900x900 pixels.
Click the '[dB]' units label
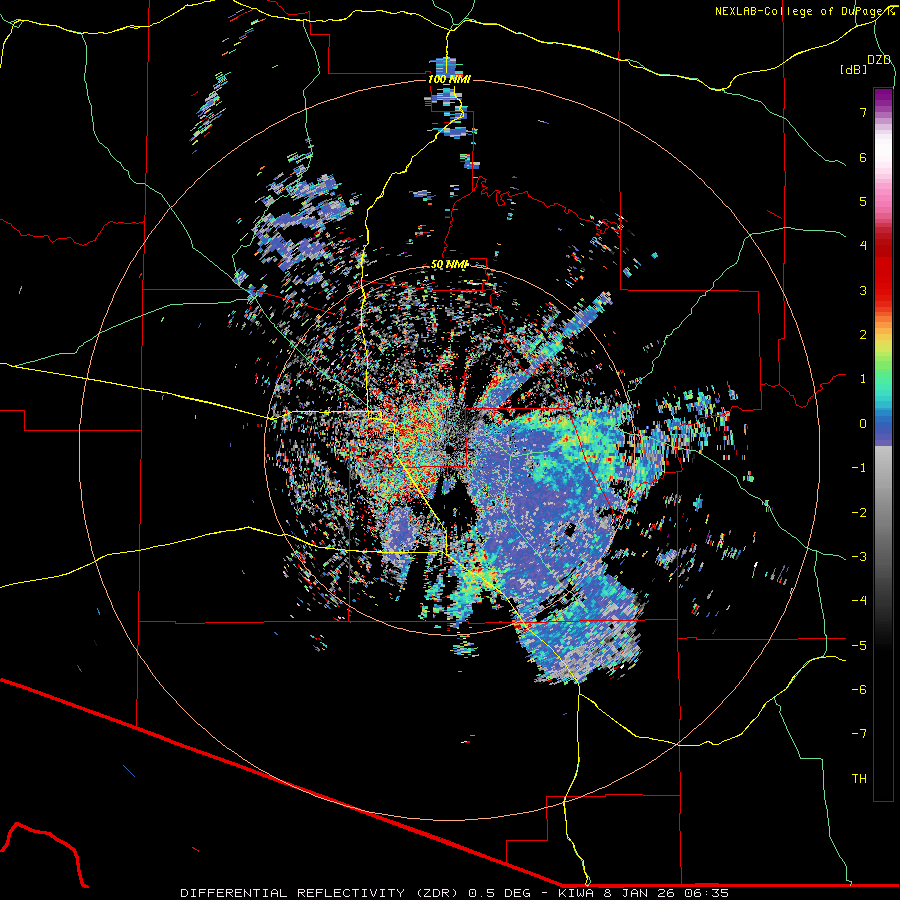coord(854,69)
